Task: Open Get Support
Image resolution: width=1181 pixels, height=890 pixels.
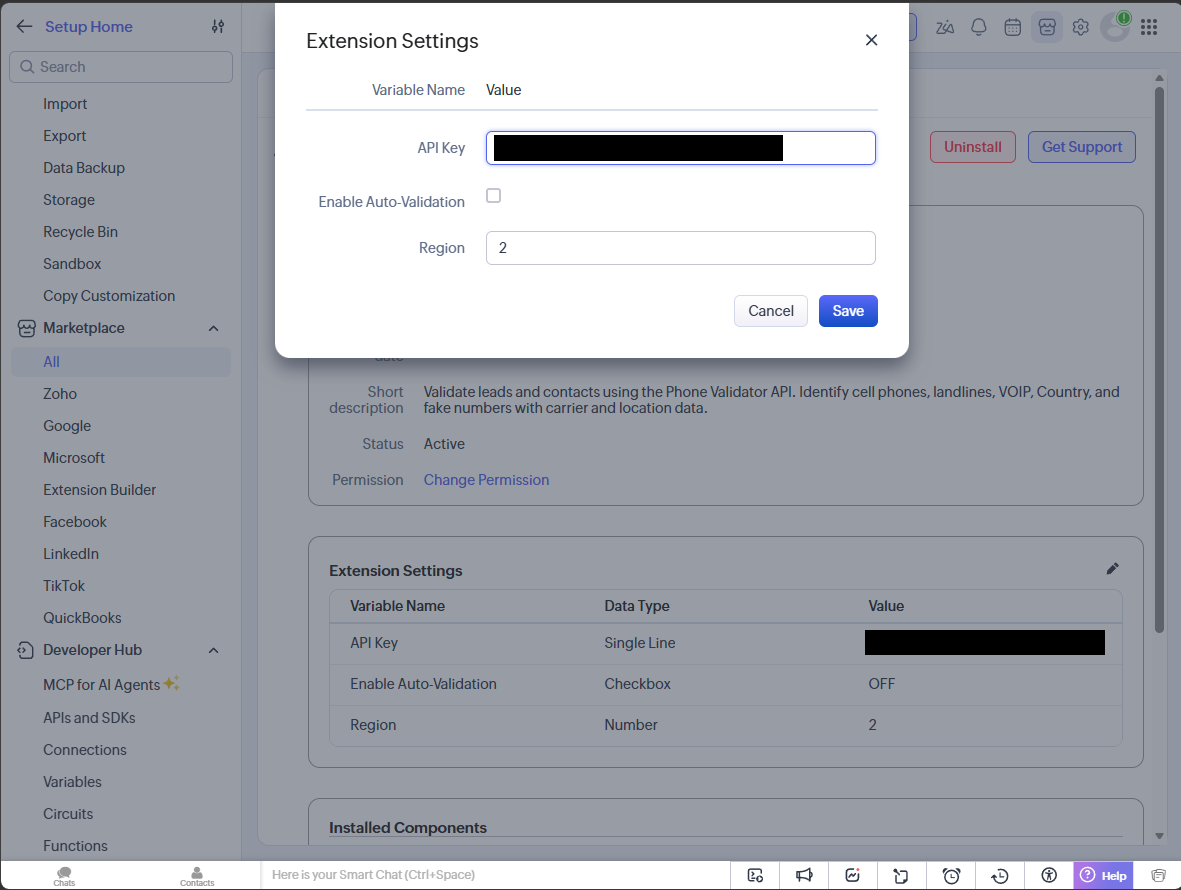Action: tap(1082, 147)
